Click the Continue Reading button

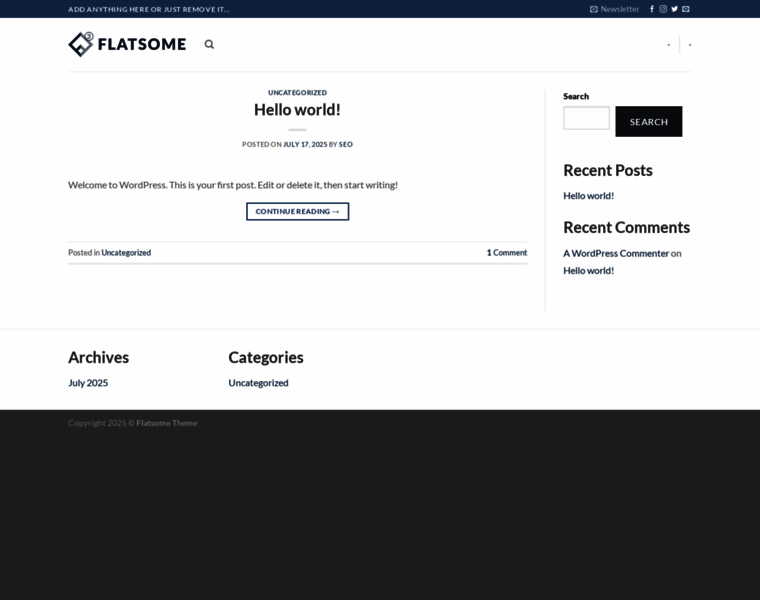297,211
